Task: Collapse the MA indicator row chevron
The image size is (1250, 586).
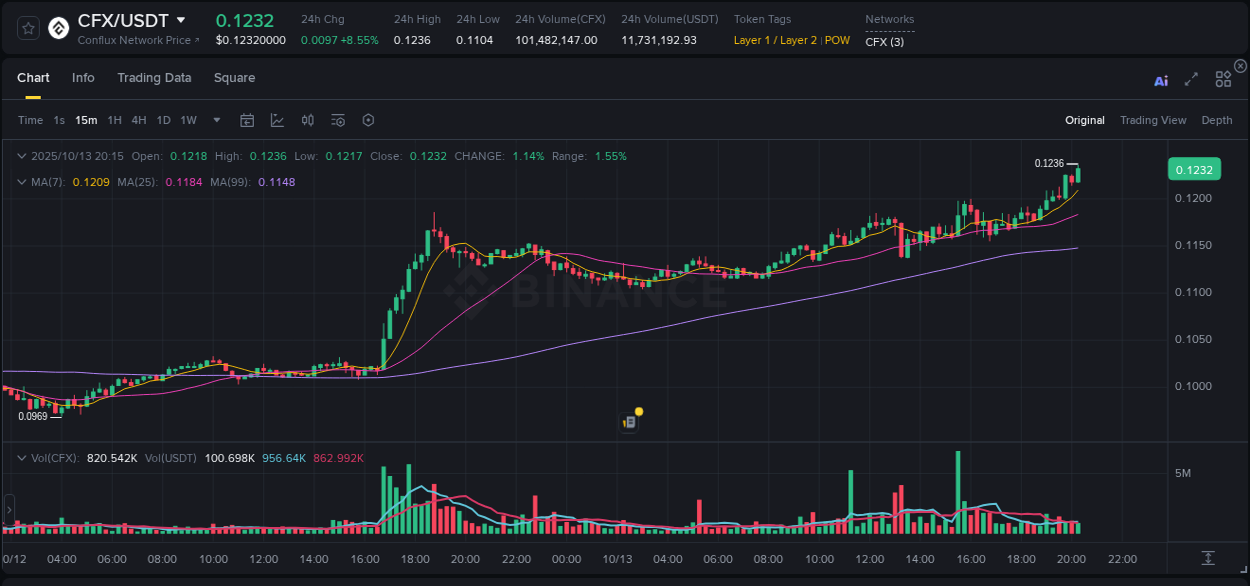Action: (21, 182)
